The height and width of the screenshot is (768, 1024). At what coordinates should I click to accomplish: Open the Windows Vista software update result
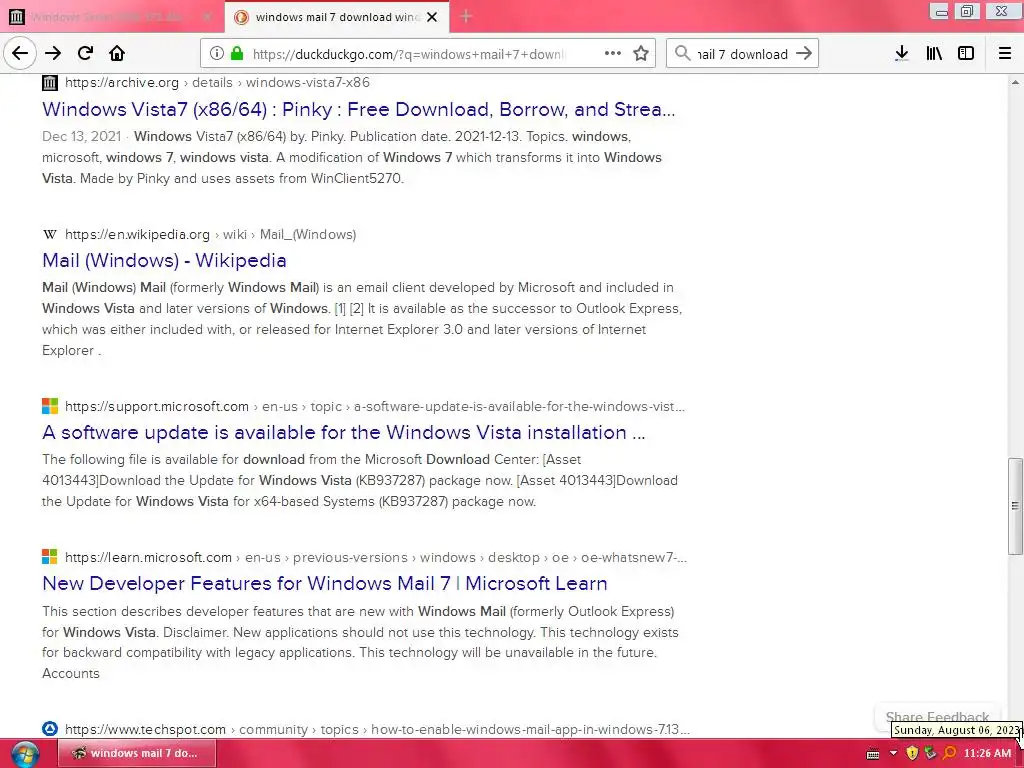[344, 432]
